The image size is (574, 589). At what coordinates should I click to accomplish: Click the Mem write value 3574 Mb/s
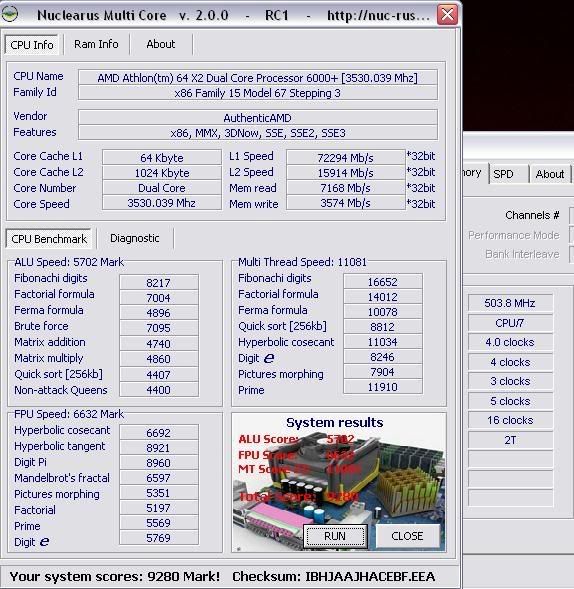click(346, 203)
